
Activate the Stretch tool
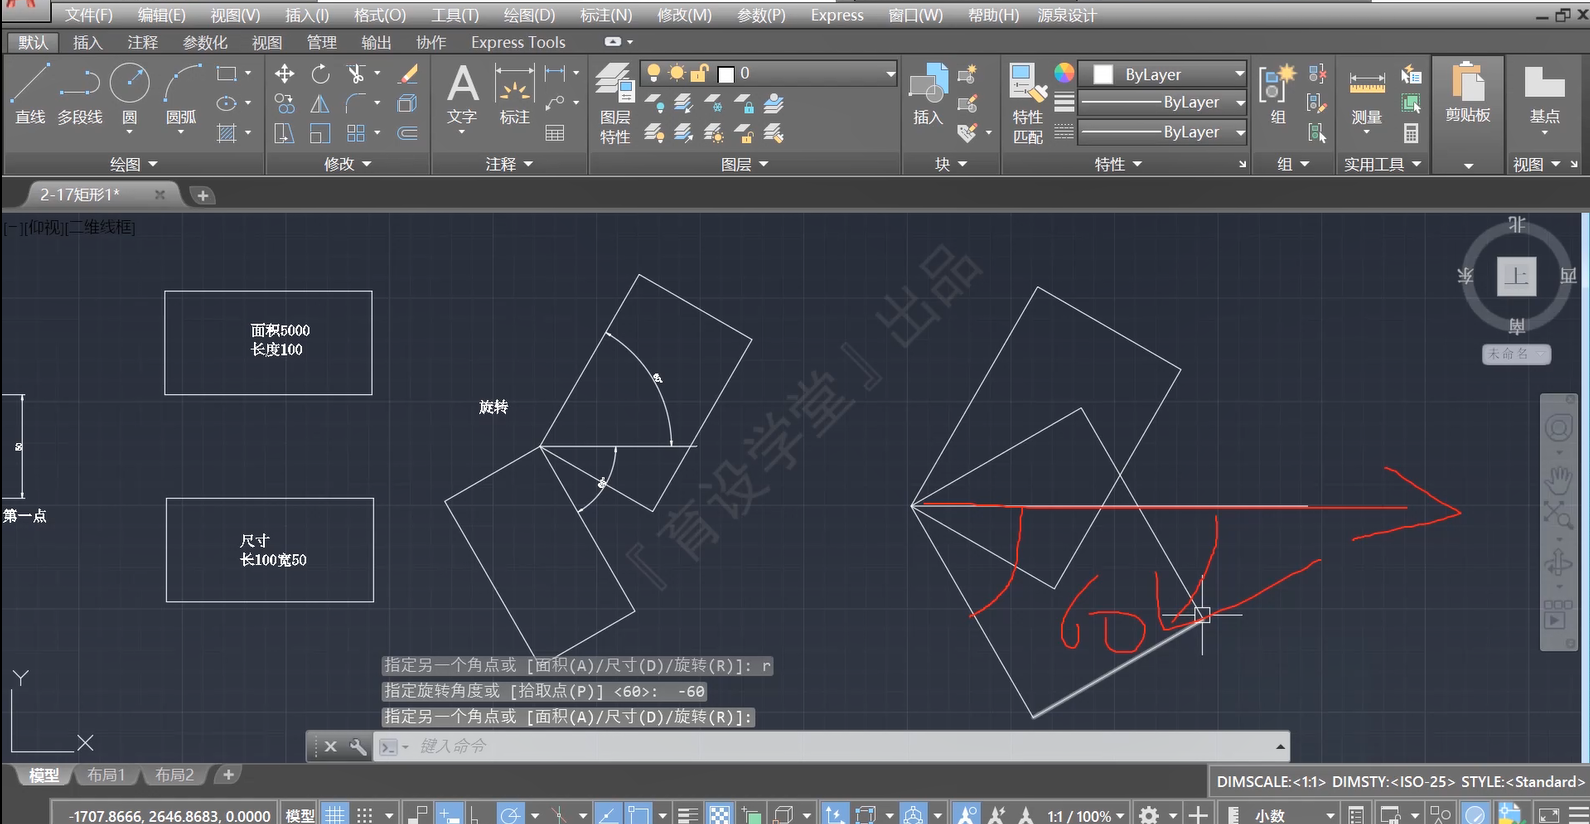click(285, 133)
